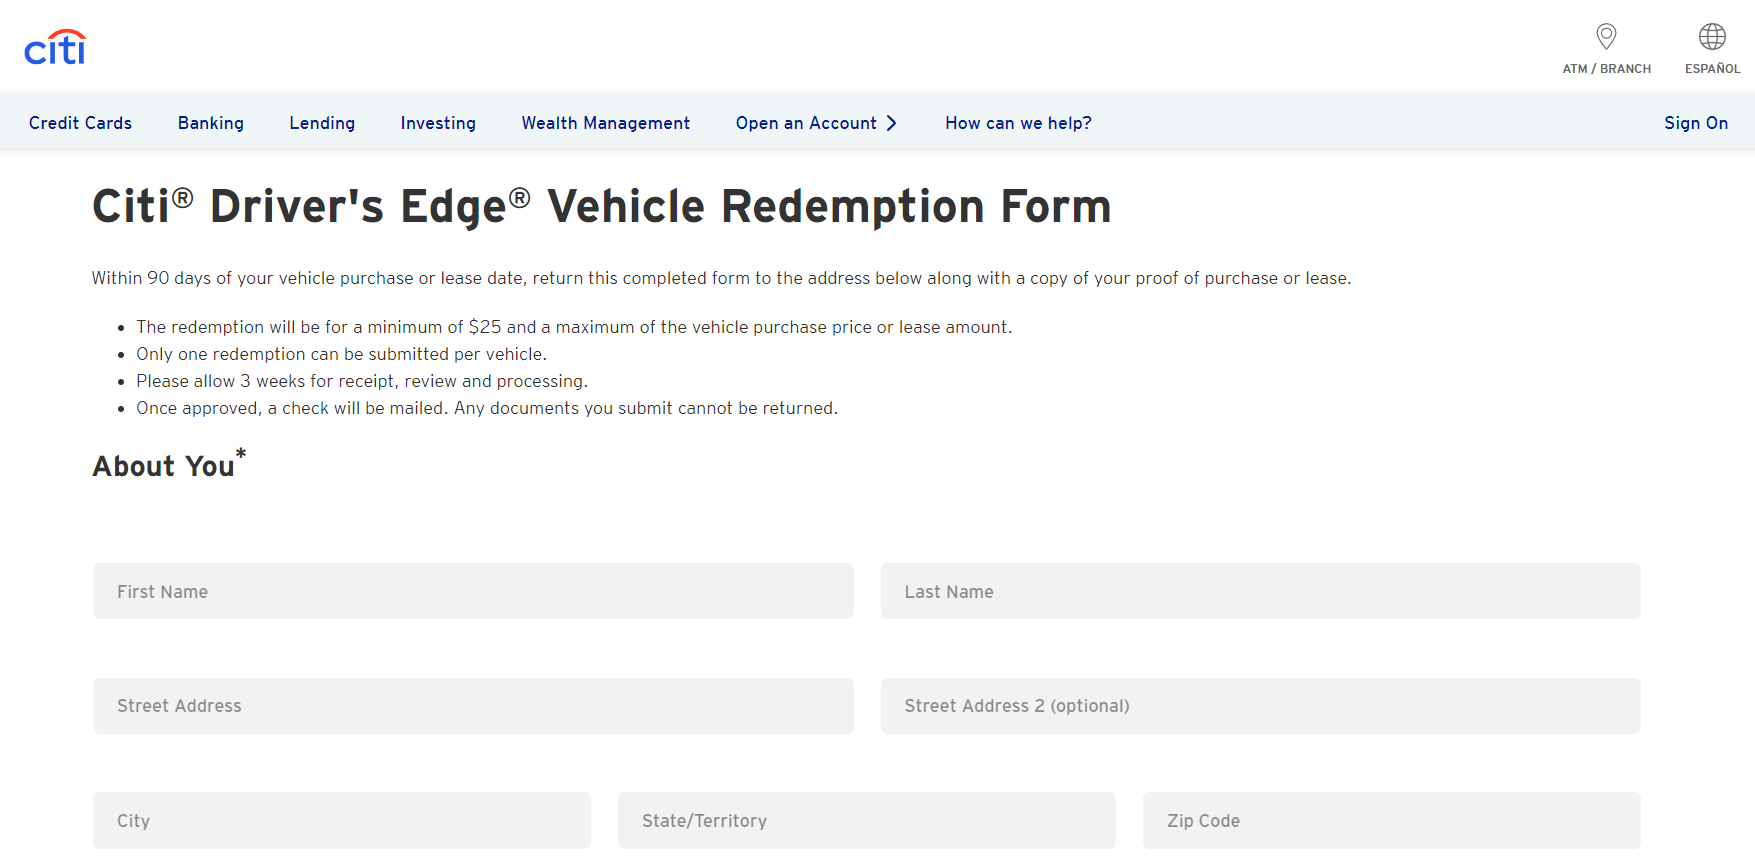Focus the First Name field
This screenshot has height=864, width=1755.
click(473, 591)
